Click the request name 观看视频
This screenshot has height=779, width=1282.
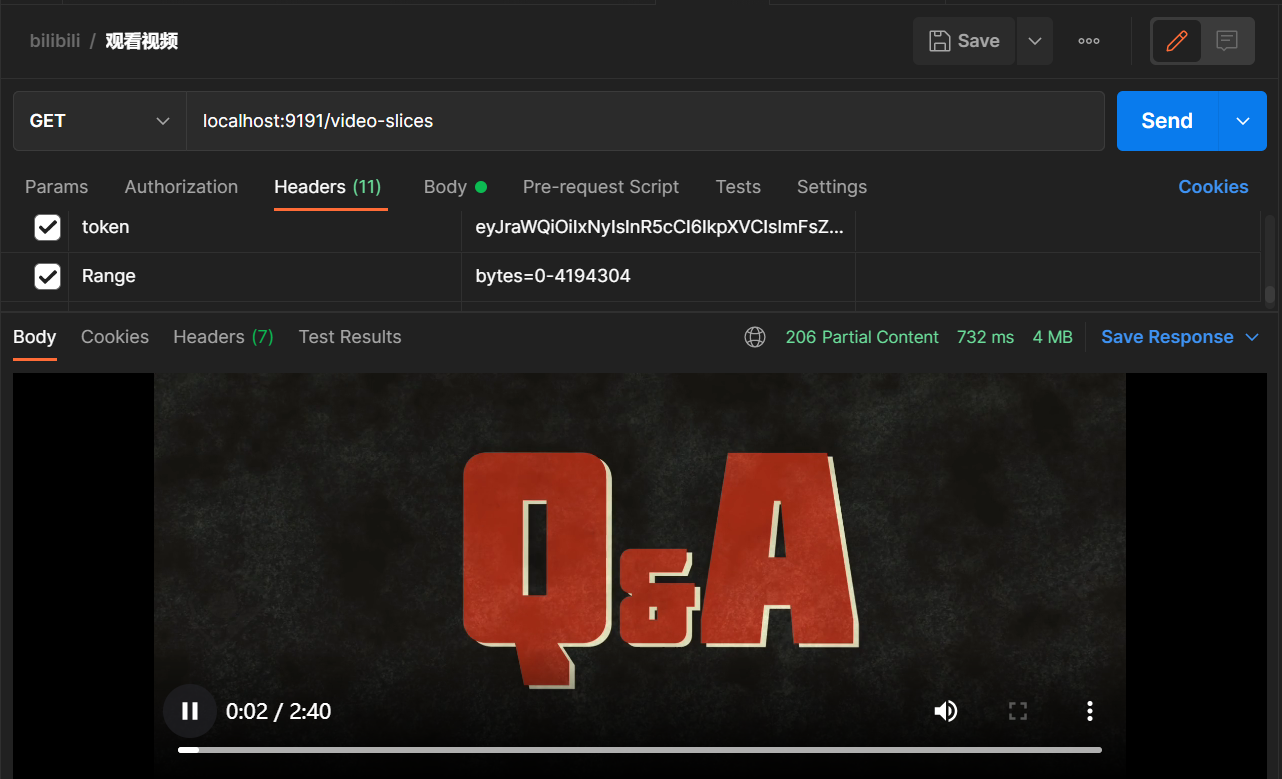tap(142, 41)
